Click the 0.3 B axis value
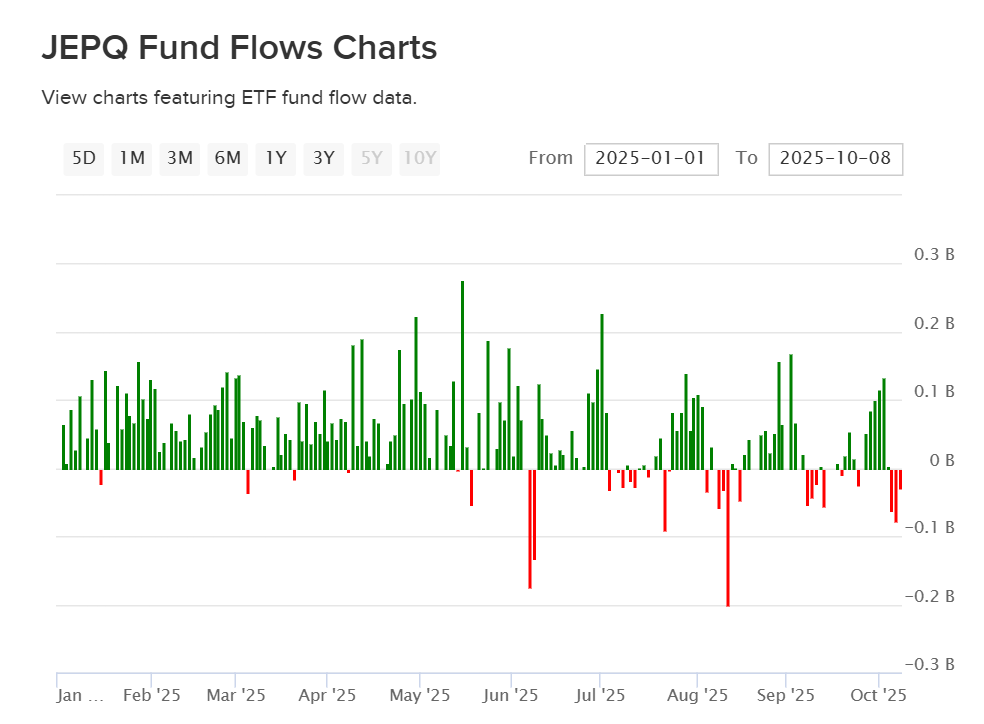Image resolution: width=984 pixels, height=724 pixels. pyautogui.click(x=934, y=255)
